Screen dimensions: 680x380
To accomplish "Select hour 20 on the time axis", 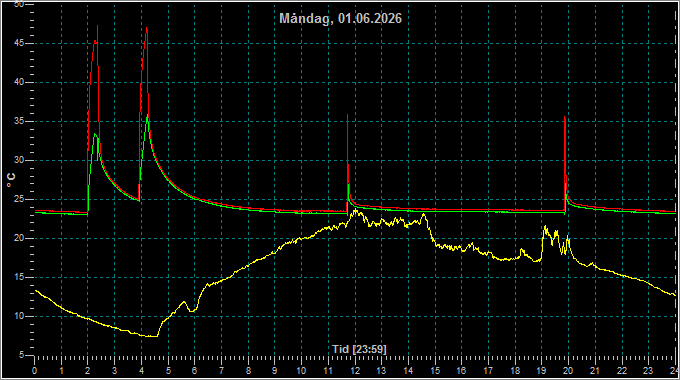I will coord(568,371).
